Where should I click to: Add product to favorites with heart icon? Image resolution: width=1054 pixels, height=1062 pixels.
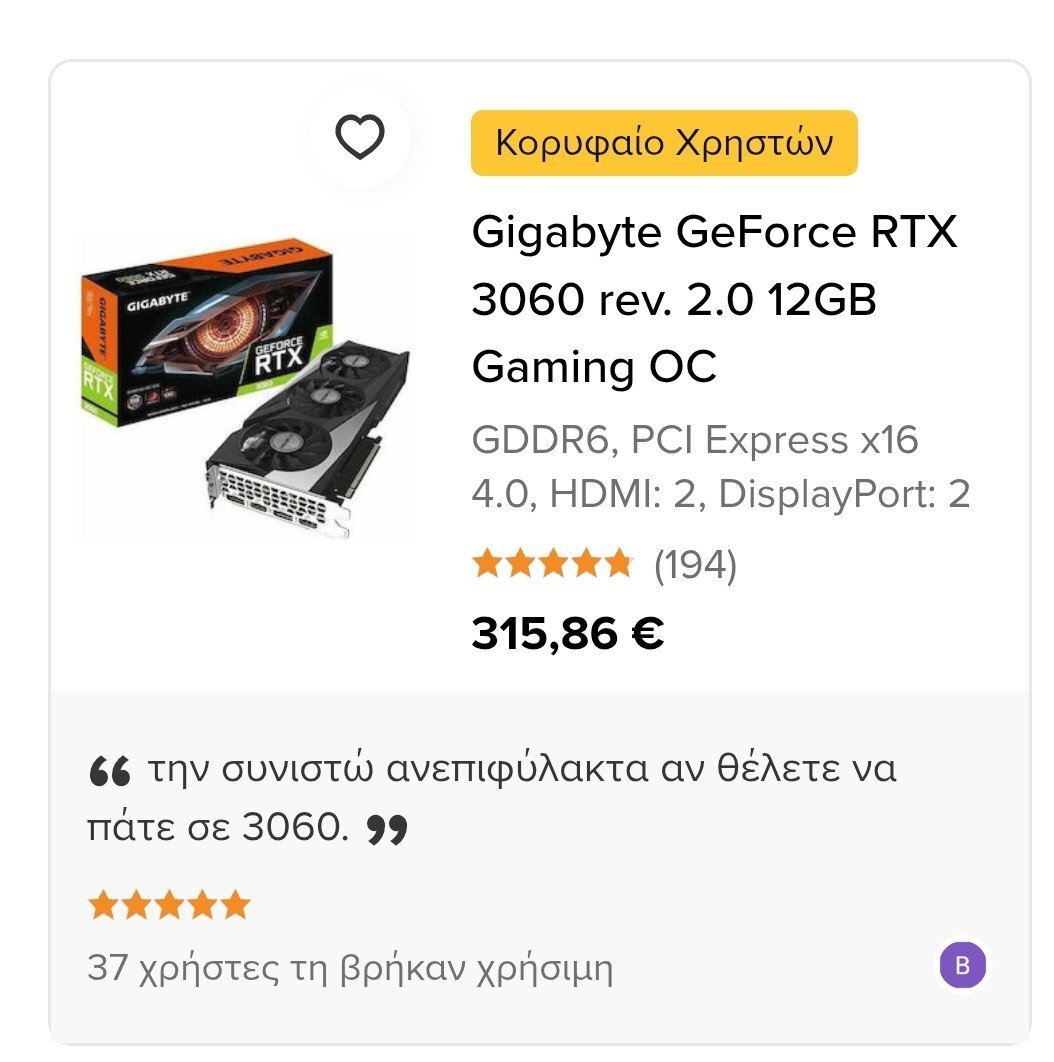[360, 137]
